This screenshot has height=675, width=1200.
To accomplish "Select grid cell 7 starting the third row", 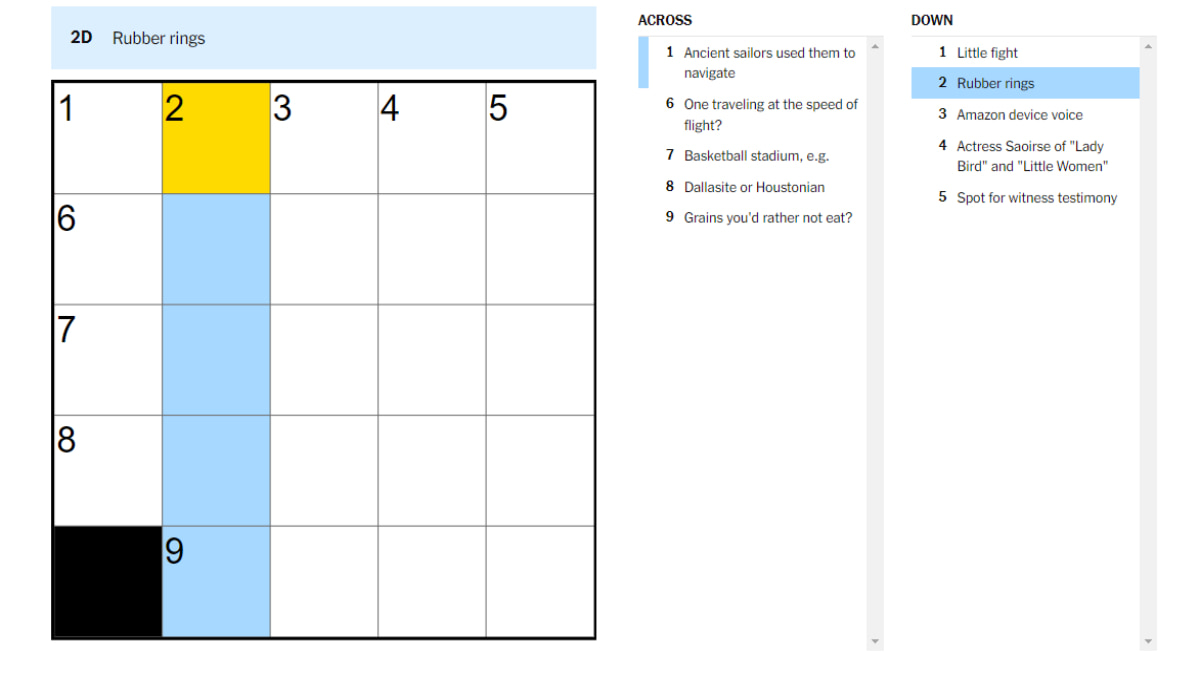I will (x=106, y=360).
